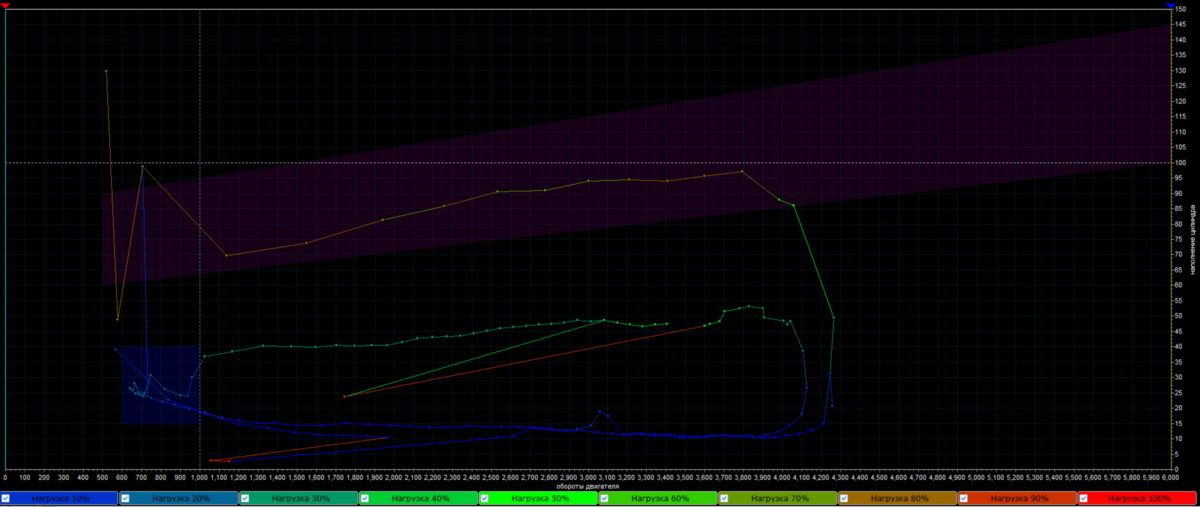Click the 3,000 tick label on the x-axis
Viewport: 1200px width, 507px height.
point(588,477)
